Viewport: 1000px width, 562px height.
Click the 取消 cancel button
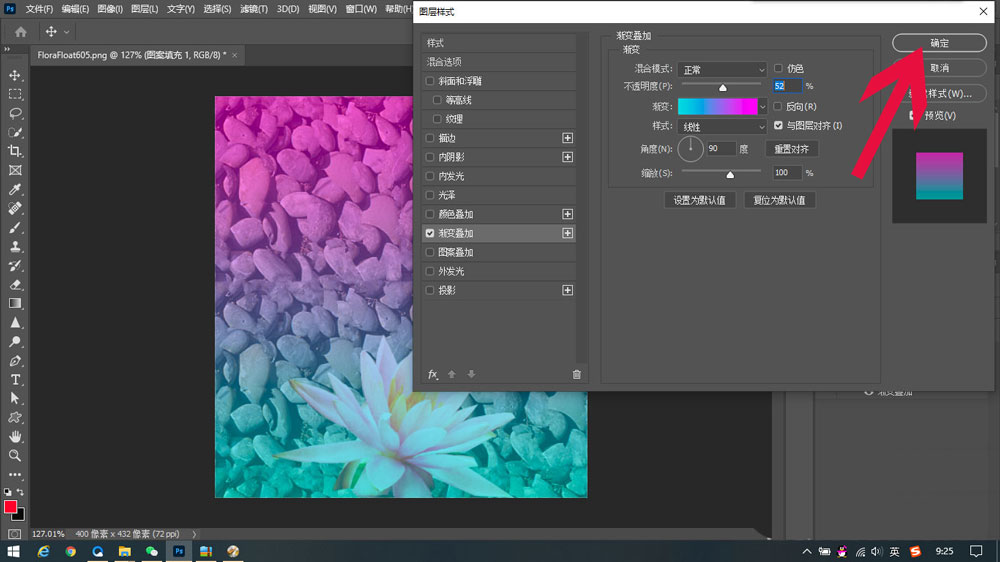coord(939,68)
